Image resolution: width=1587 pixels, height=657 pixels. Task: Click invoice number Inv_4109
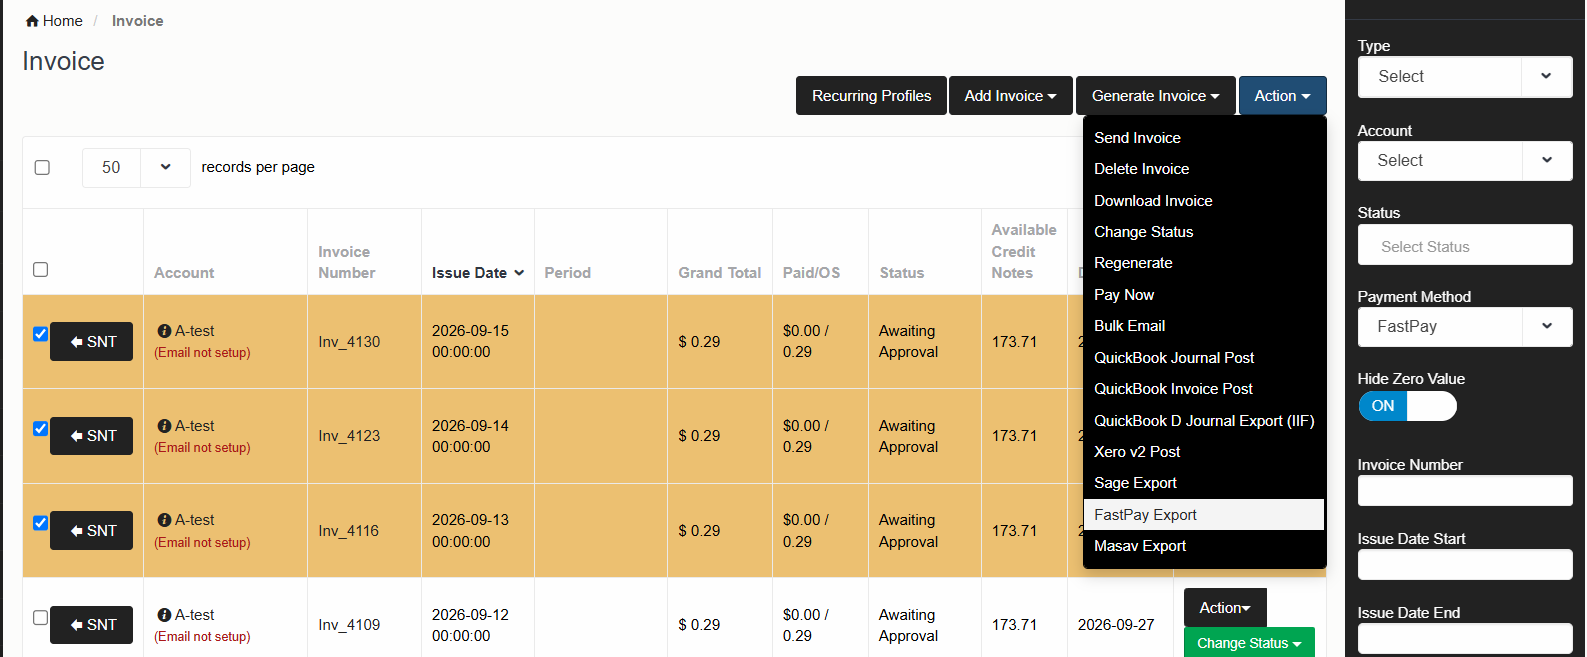click(x=349, y=625)
